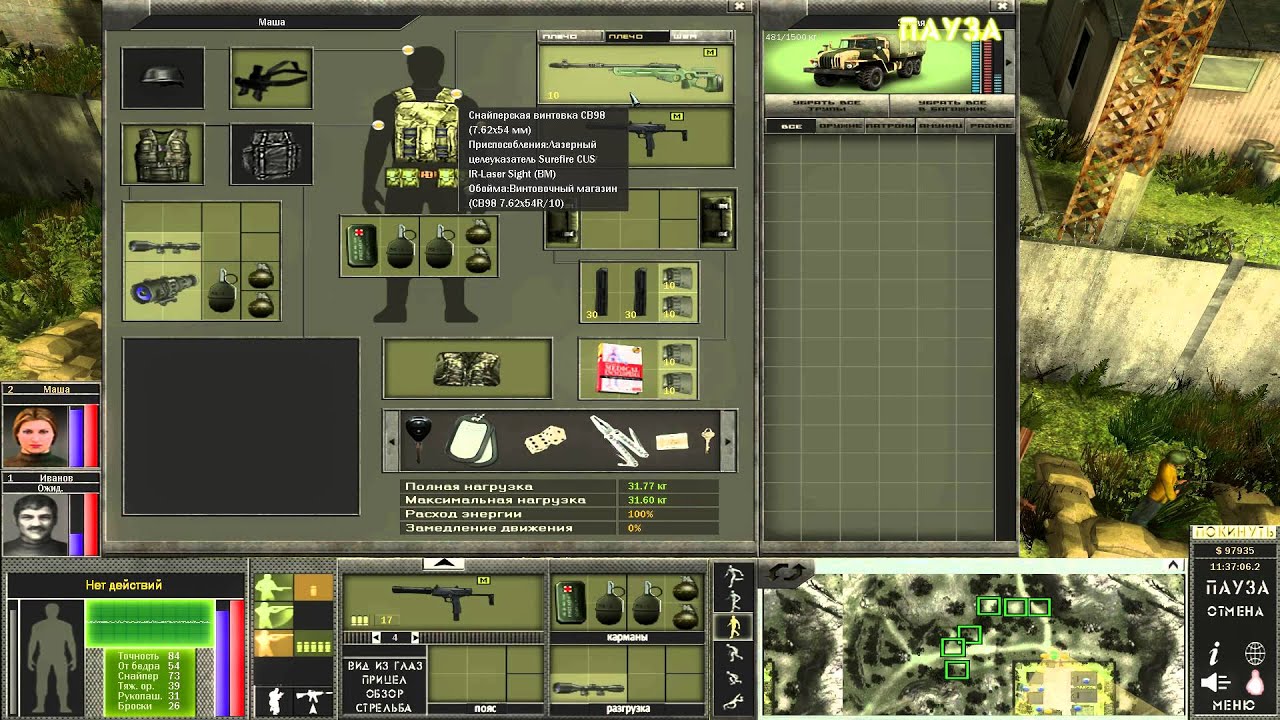Toggle the burst fire ammo icon
The image size is (1280, 720).
click(x=314, y=644)
